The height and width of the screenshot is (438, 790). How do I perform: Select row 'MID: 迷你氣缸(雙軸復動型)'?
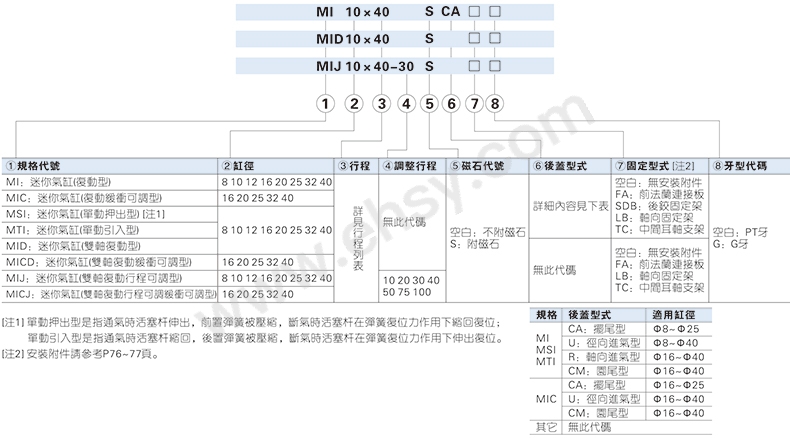click(x=110, y=246)
